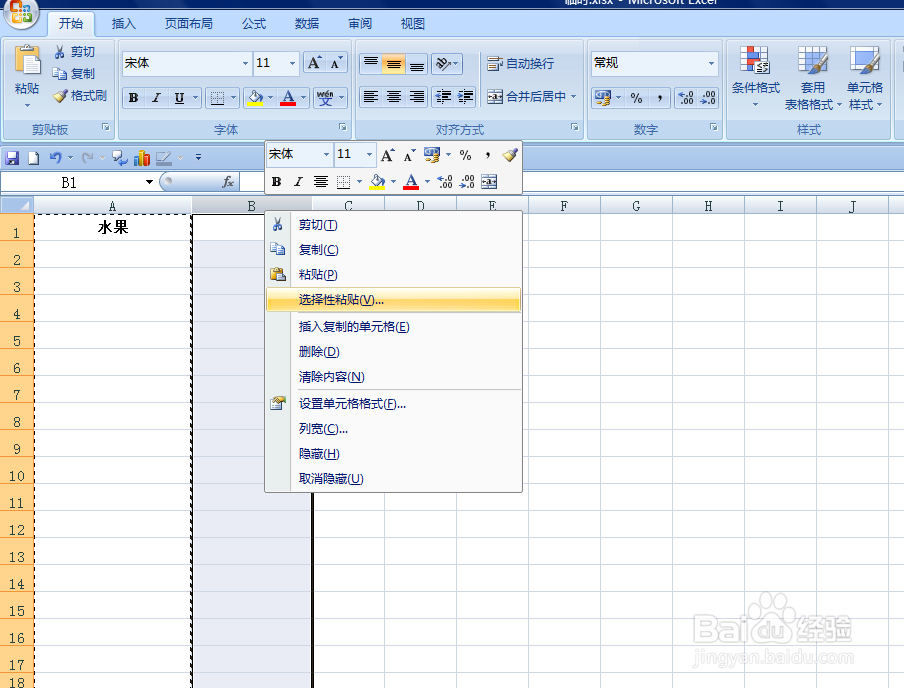Viewport: 904px width, 688px height.
Task: Click increase decimal icon in ribbon number group
Action: 685,98
